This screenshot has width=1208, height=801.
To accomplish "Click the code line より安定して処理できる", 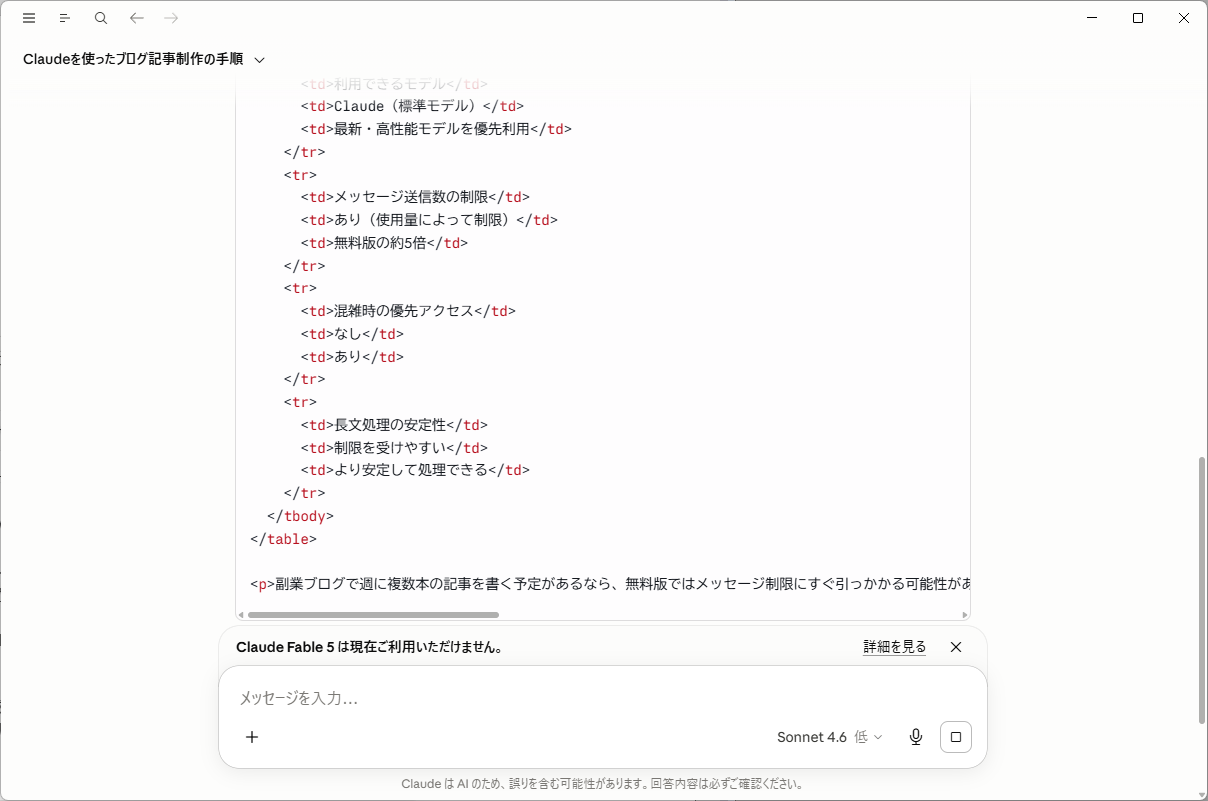I will coord(415,470).
